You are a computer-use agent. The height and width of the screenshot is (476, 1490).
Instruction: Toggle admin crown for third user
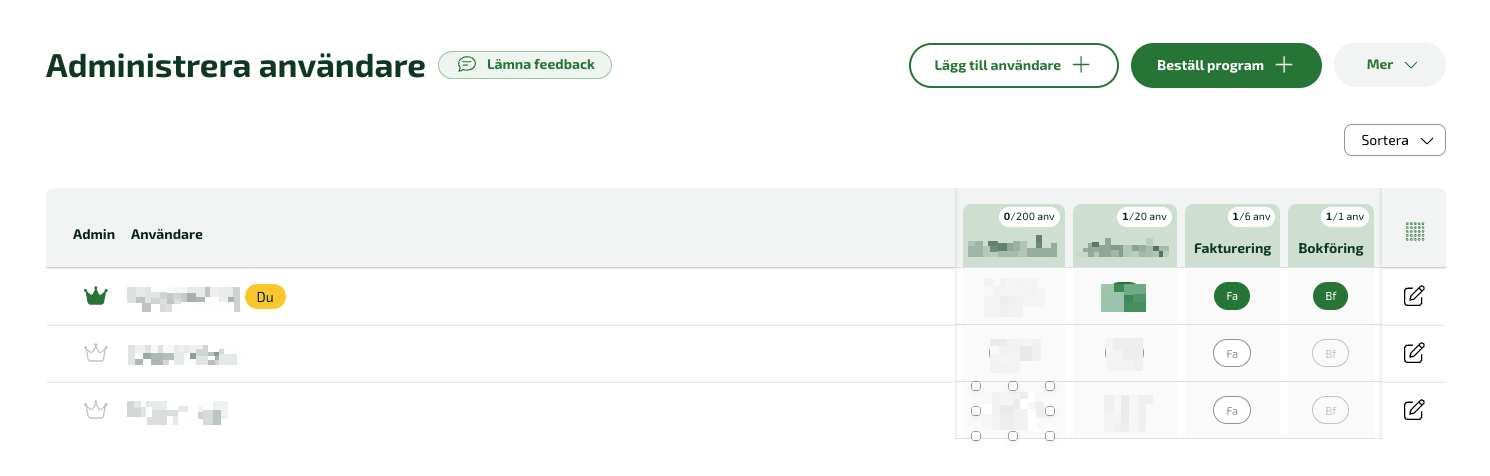[95, 410]
